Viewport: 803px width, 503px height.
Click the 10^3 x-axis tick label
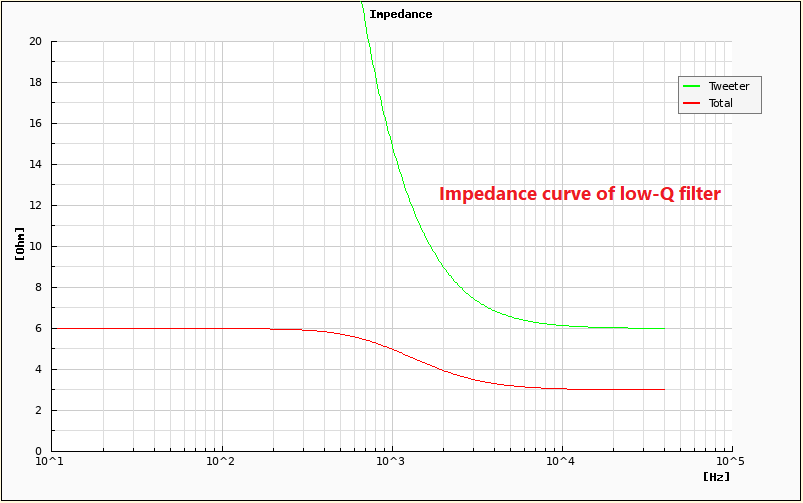[x=389, y=461]
